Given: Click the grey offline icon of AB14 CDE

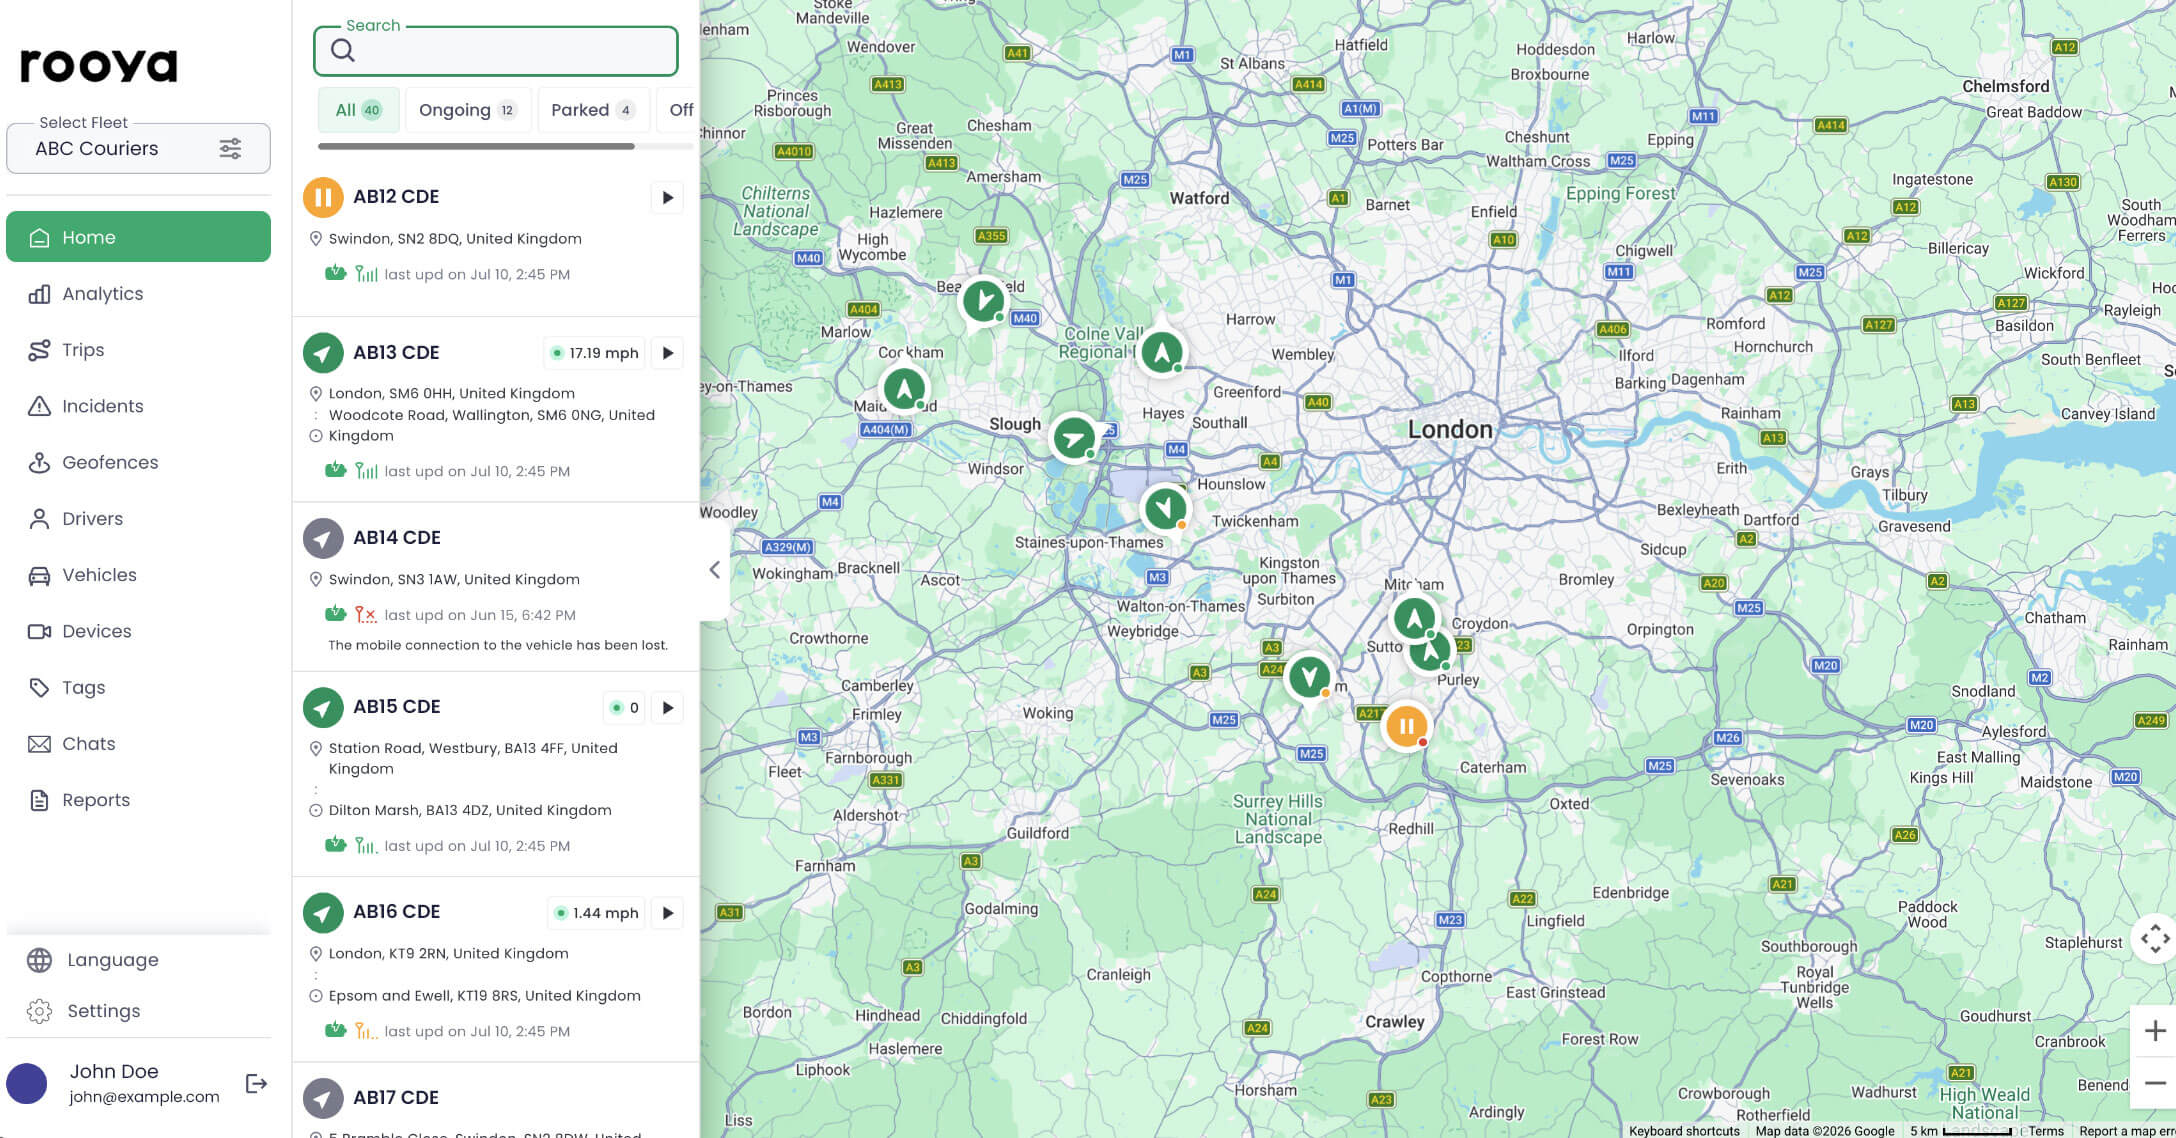Looking at the screenshot, I should click(323, 538).
